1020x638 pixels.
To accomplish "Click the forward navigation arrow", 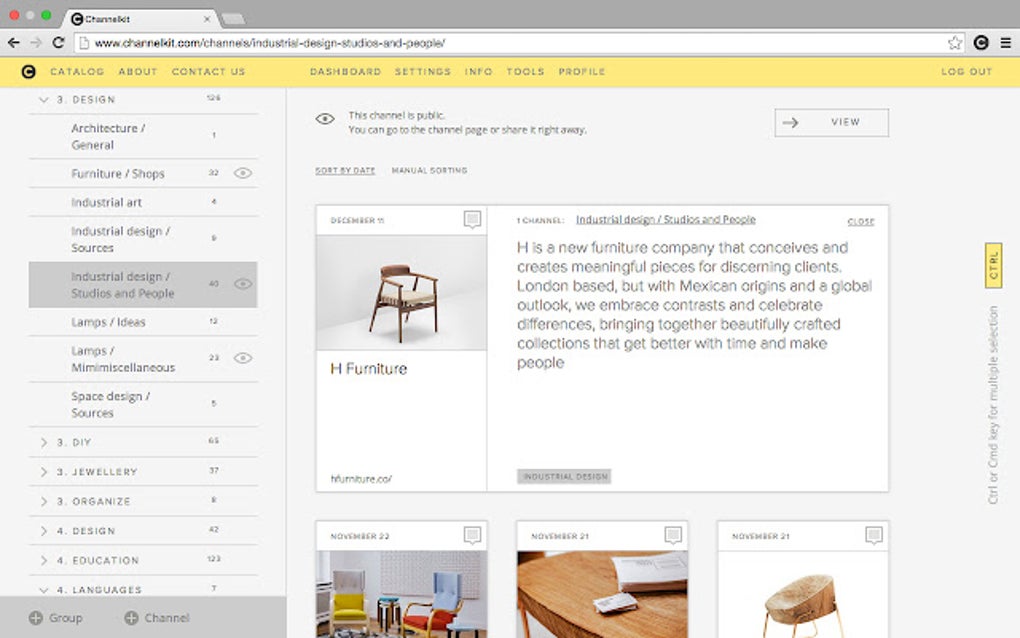I will pyautogui.click(x=36, y=43).
